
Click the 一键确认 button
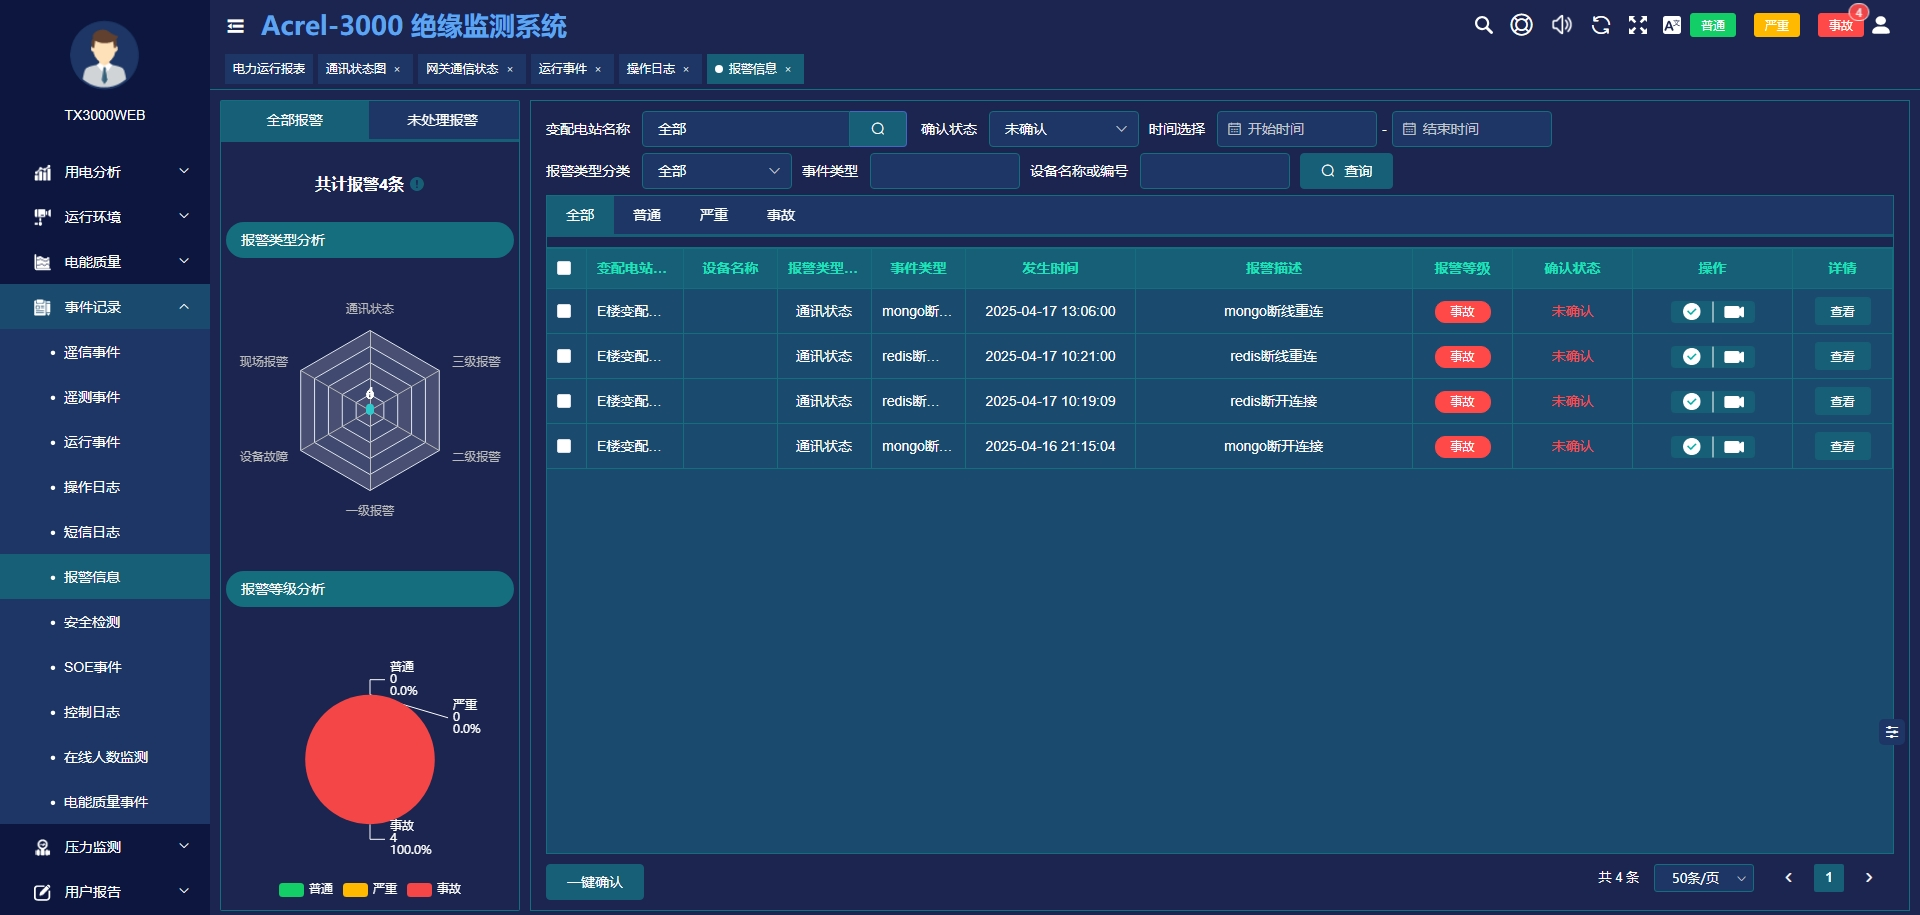click(x=594, y=882)
